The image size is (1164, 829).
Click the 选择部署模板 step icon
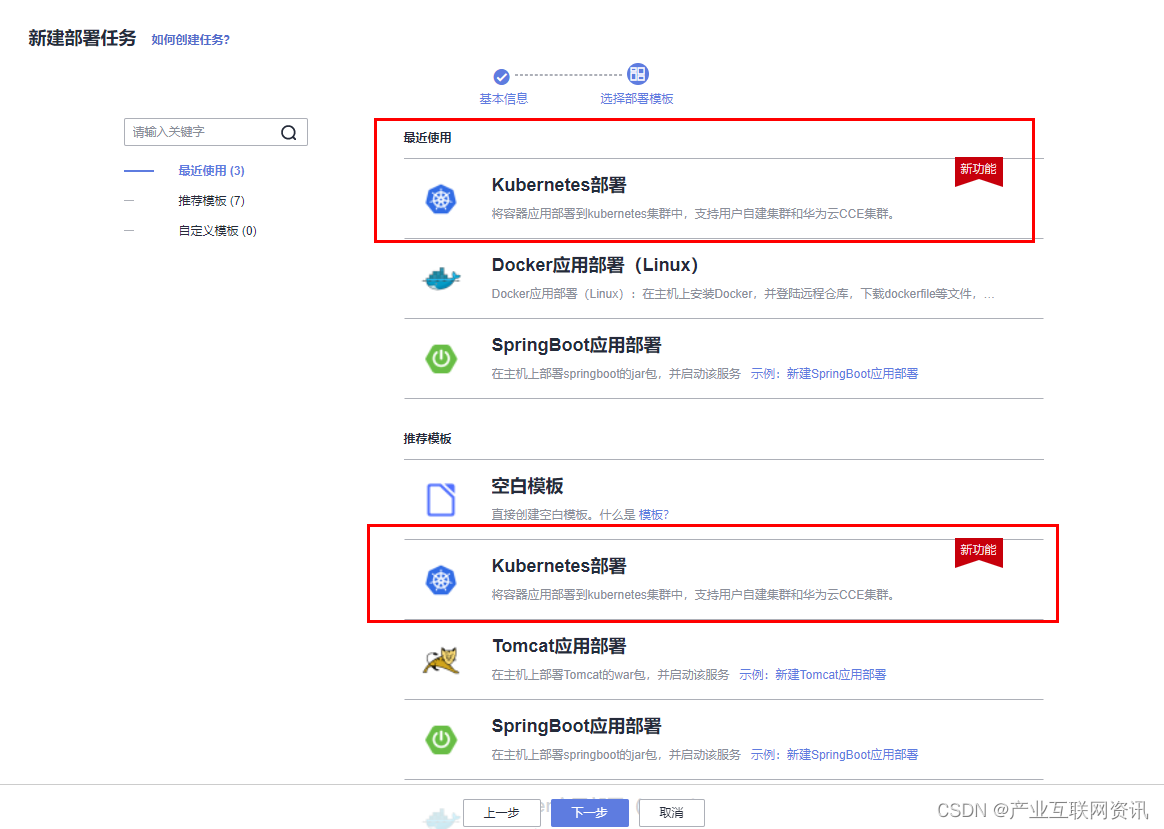point(637,74)
